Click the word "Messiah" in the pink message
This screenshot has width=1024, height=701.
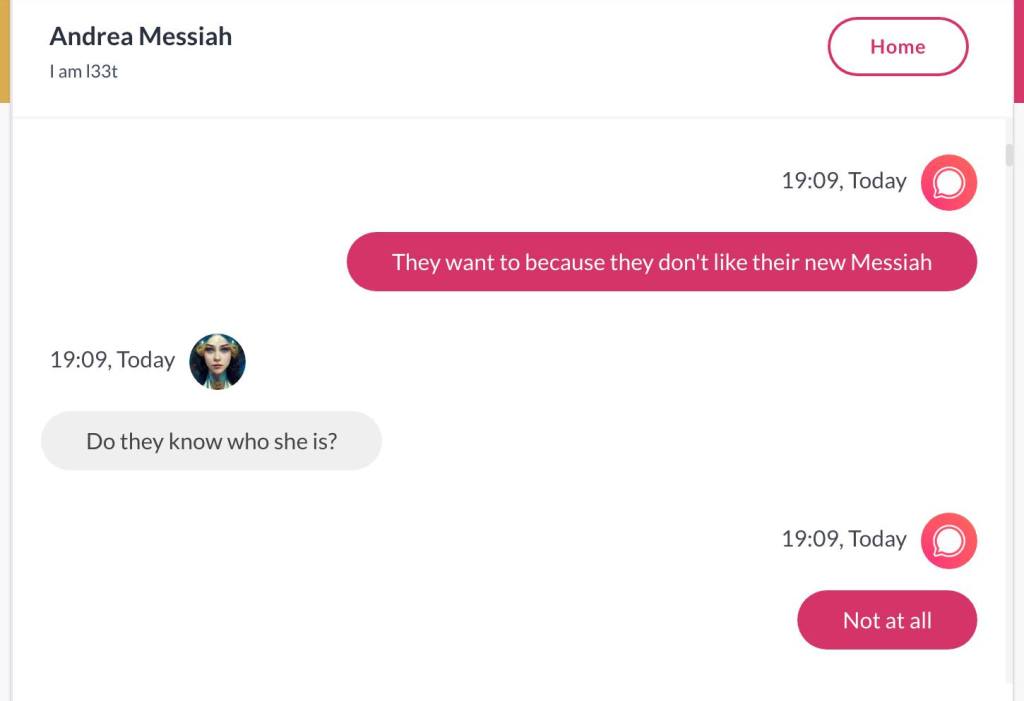[x=890, y=262]
